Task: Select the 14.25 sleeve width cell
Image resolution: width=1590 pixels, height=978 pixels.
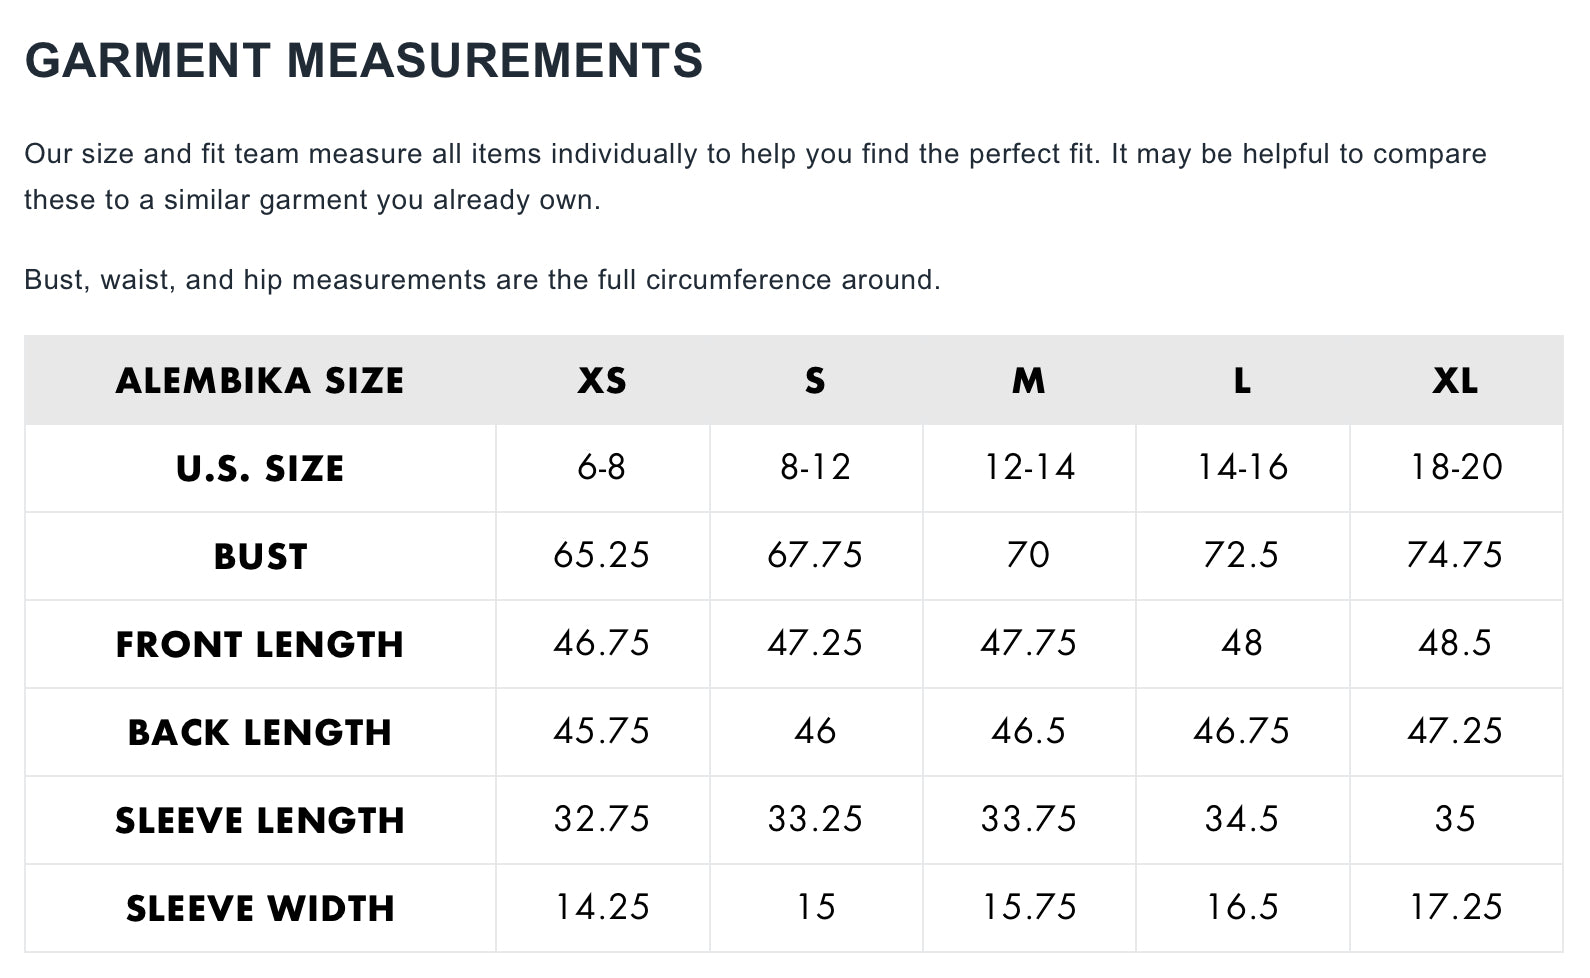Action: pos(602,907)
